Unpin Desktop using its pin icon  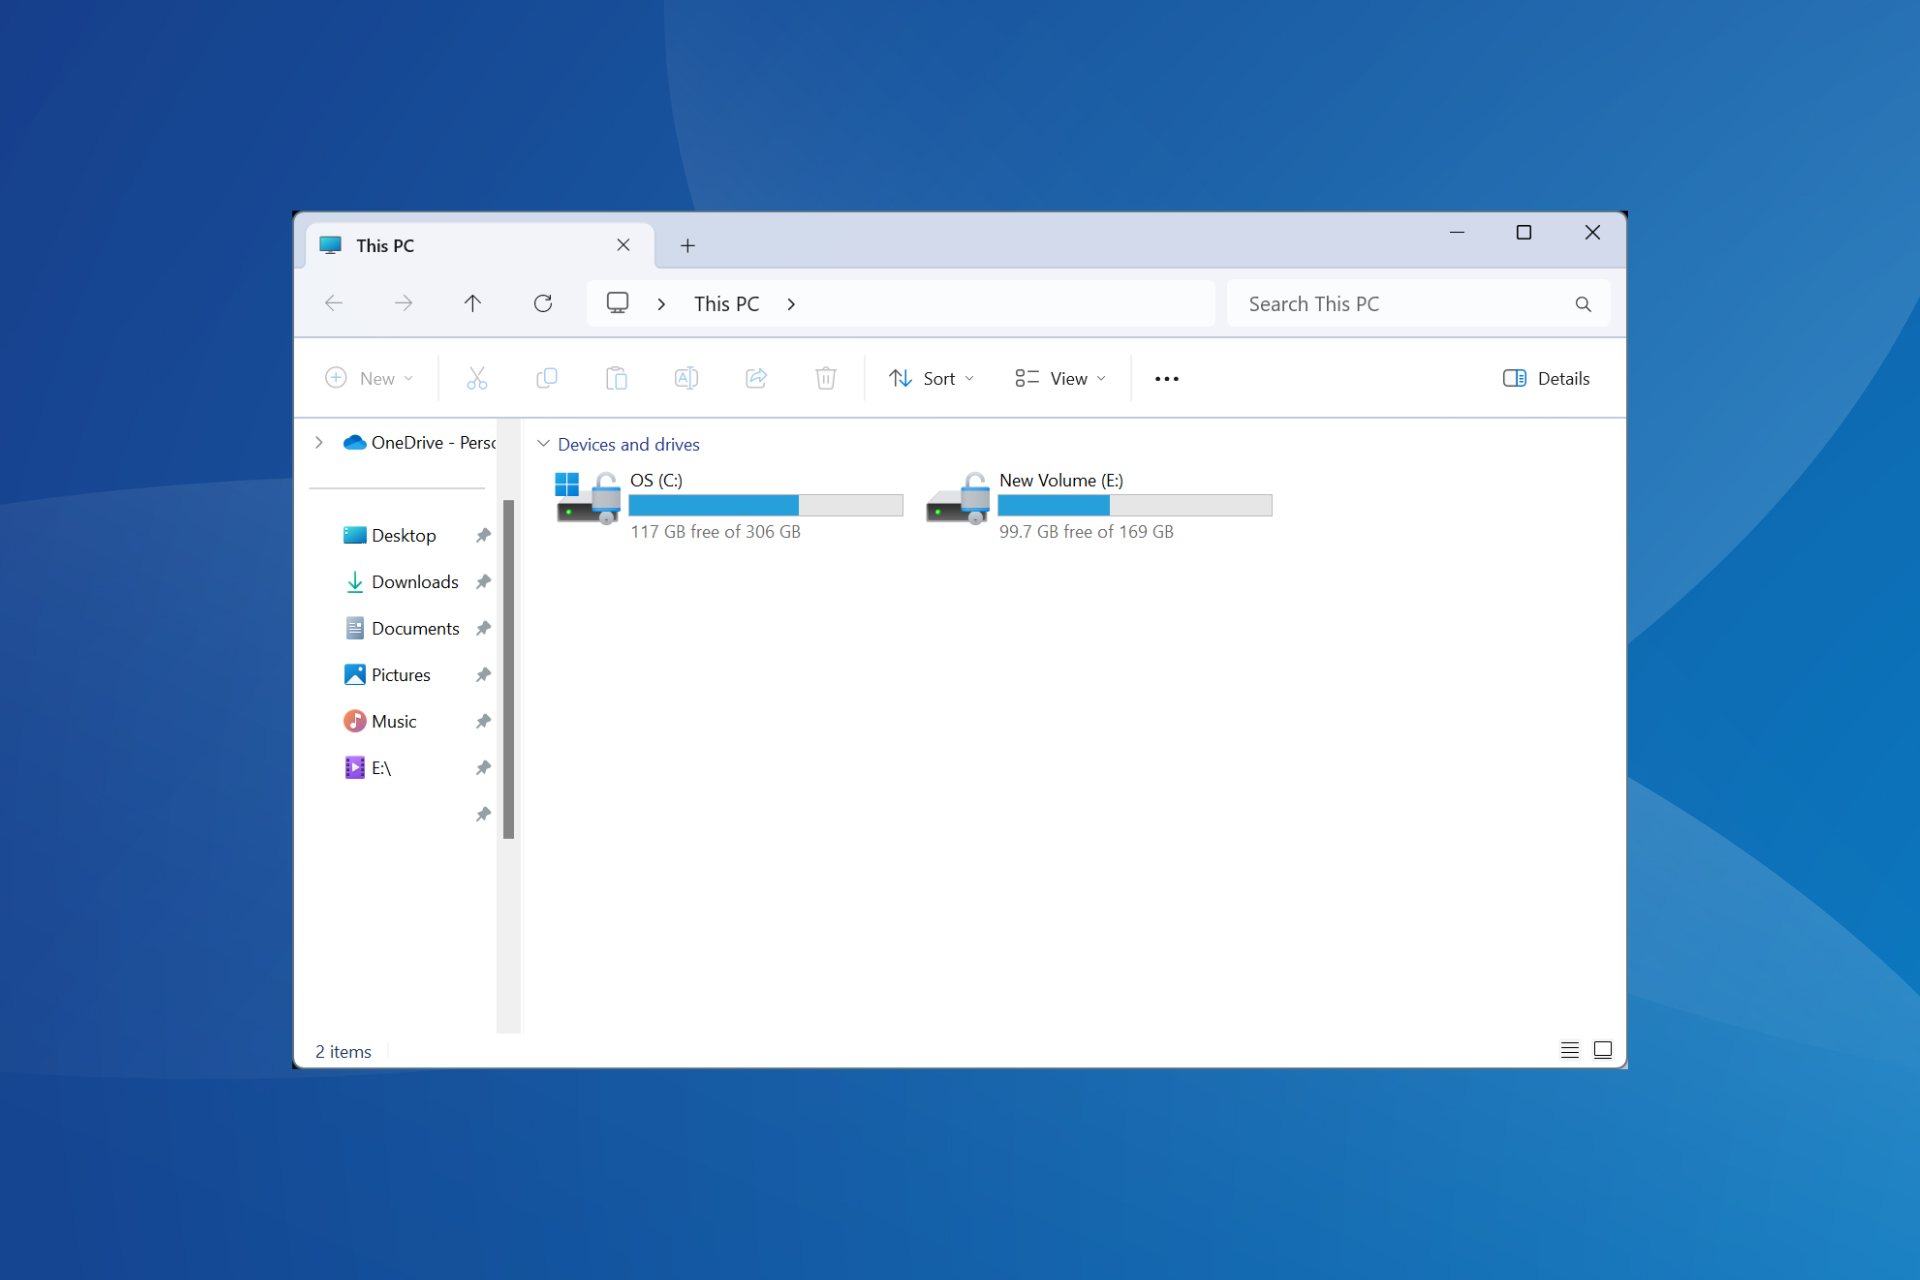pyautogui.click(x=483, y=535)
